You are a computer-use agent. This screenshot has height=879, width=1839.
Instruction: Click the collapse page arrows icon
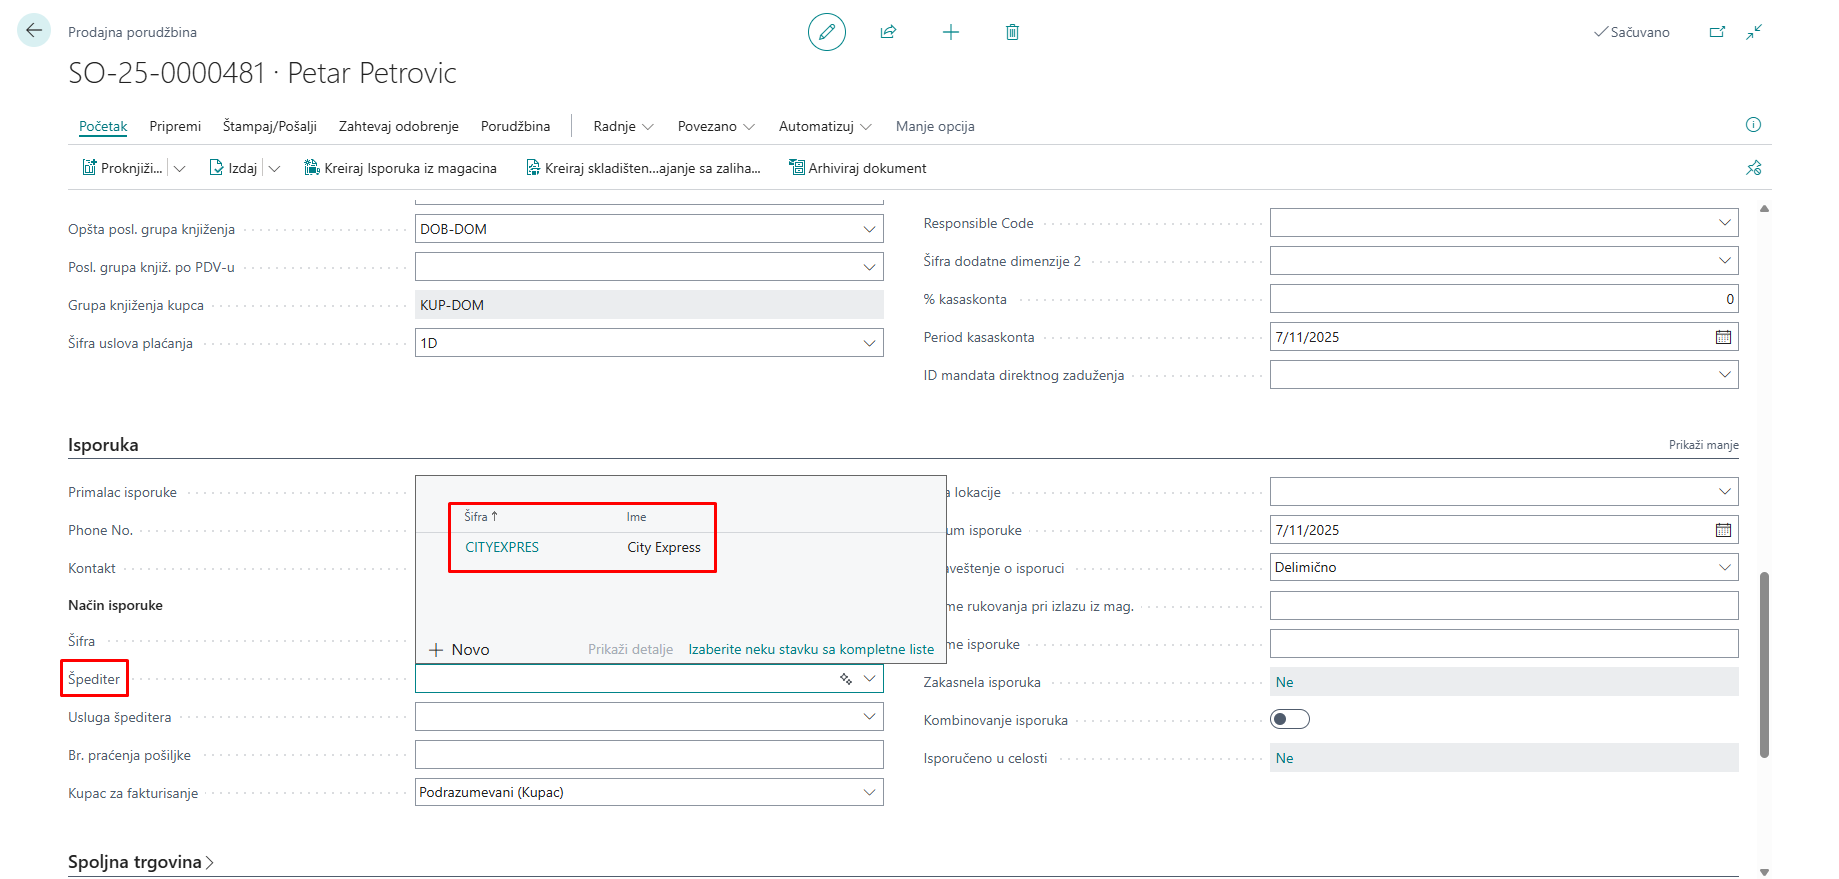[x=1754, y=32]
